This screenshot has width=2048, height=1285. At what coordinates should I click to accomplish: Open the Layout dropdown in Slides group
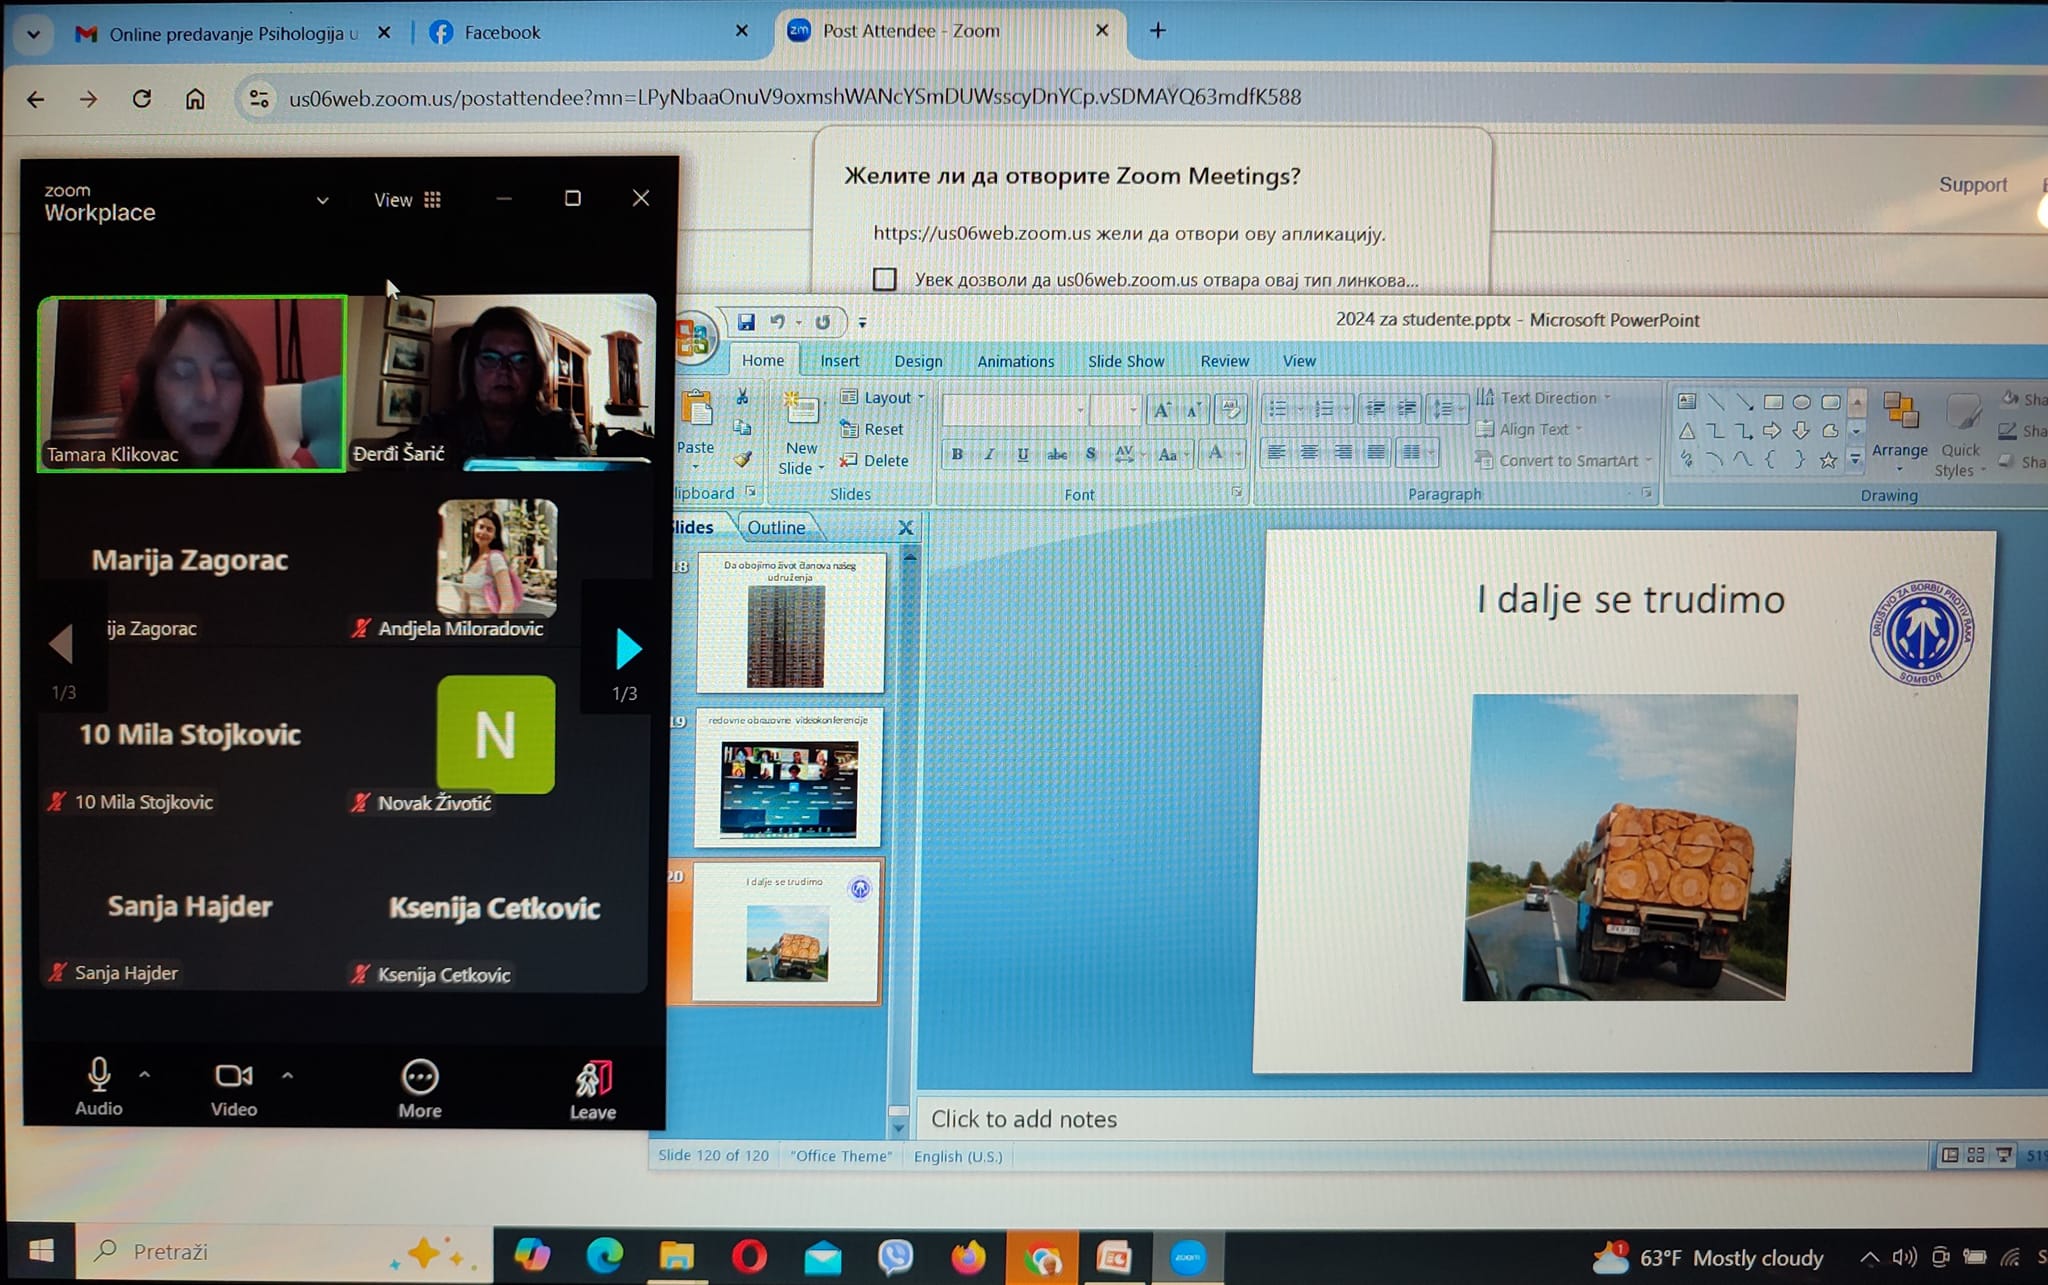(886, 397)
